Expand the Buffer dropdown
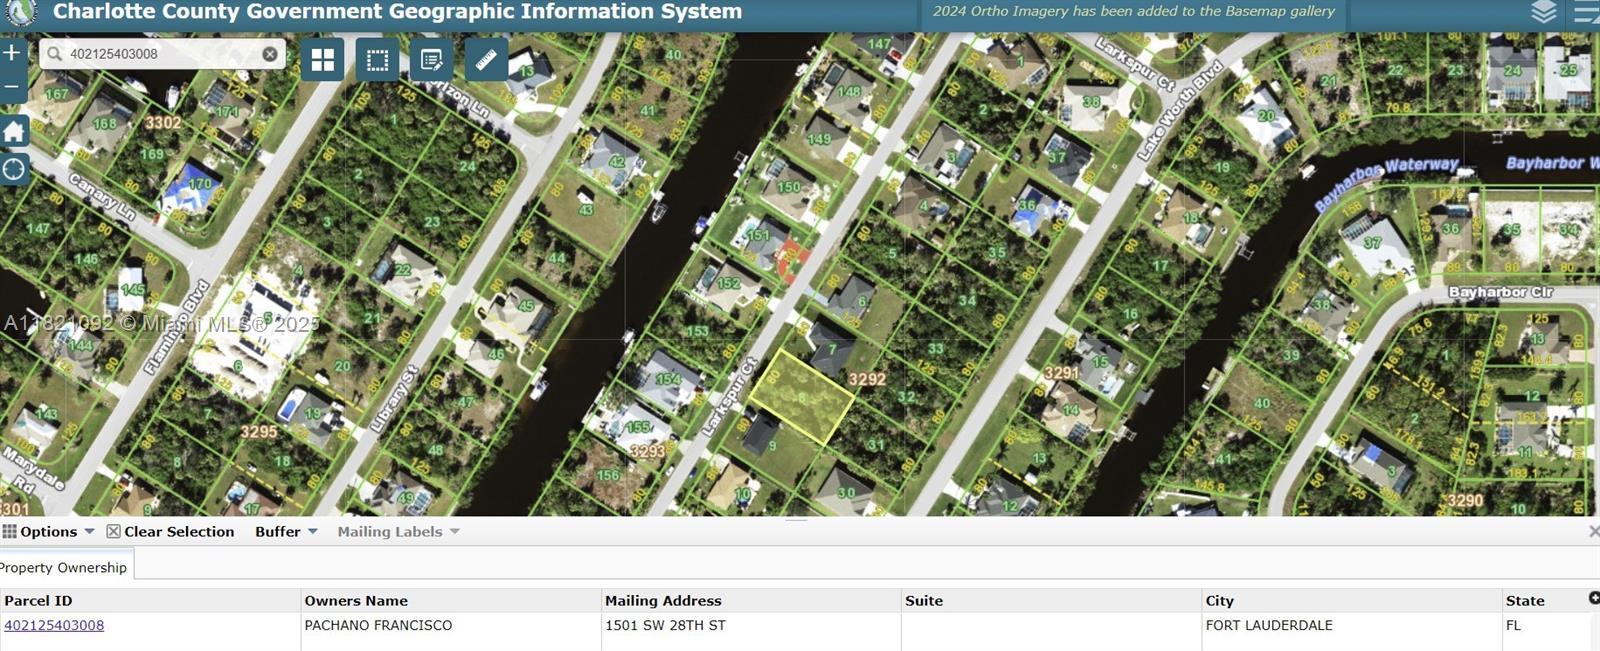The image size is (1600, 651). [x=285, y=532]
